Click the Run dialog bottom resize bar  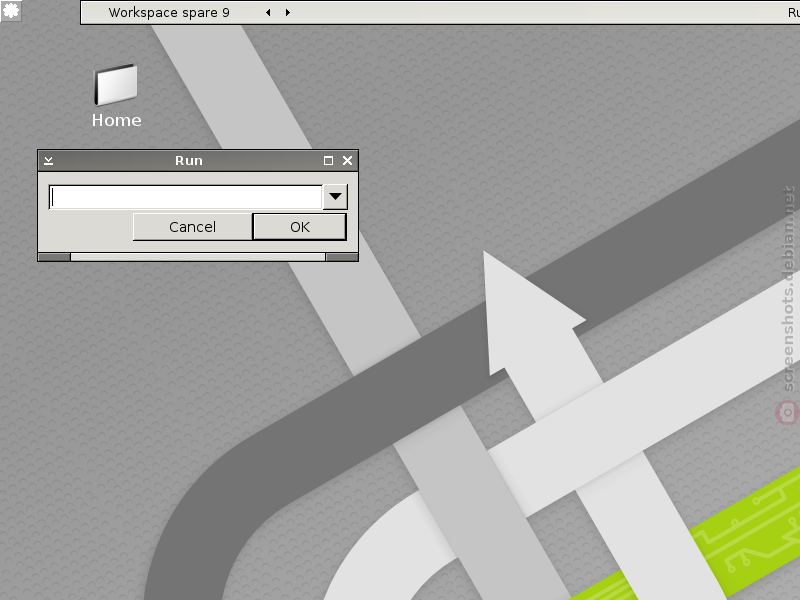click(x=198, y=257)
